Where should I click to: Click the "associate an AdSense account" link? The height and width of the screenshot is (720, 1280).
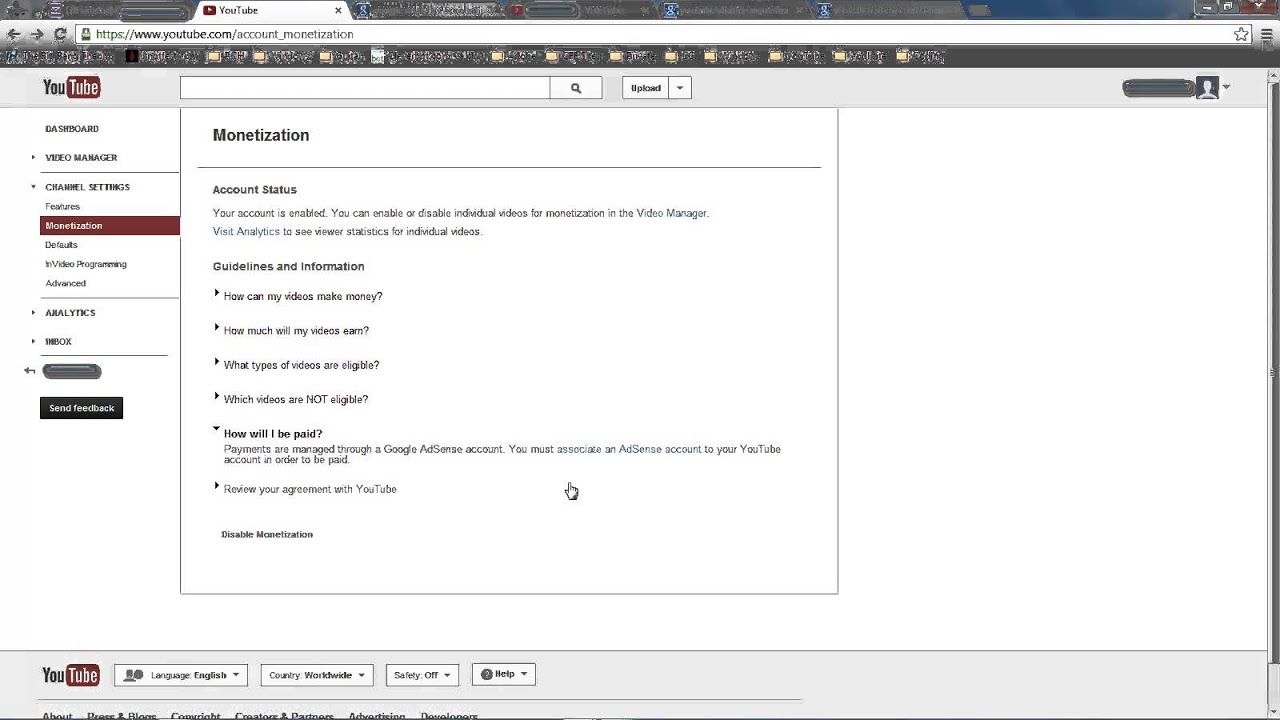pos(629,450)
